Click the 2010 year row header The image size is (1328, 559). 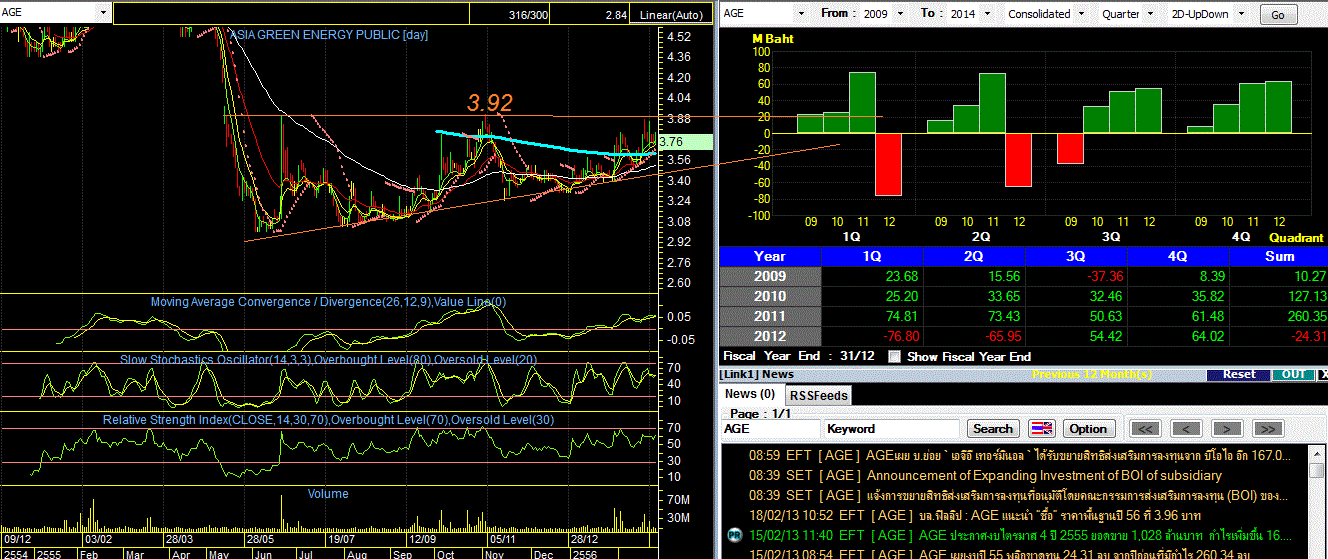coord(769,296)
